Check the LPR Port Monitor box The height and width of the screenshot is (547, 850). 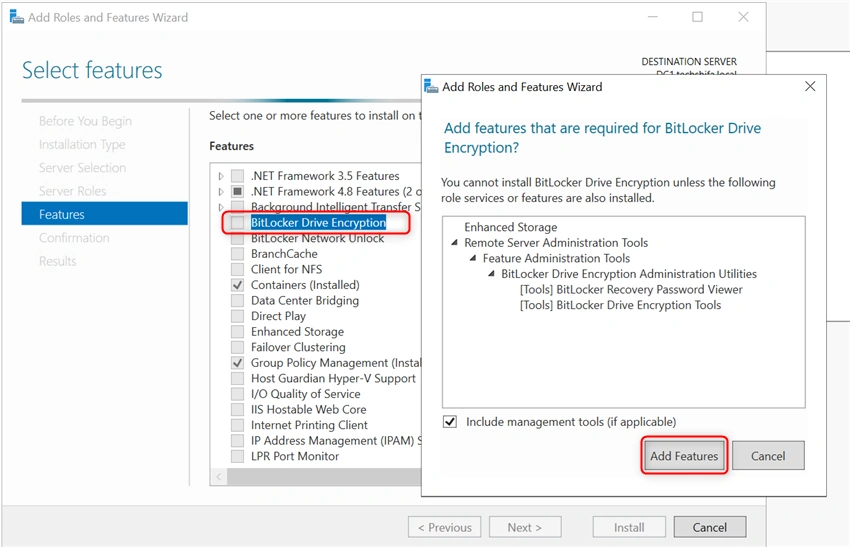pos(237,456)
